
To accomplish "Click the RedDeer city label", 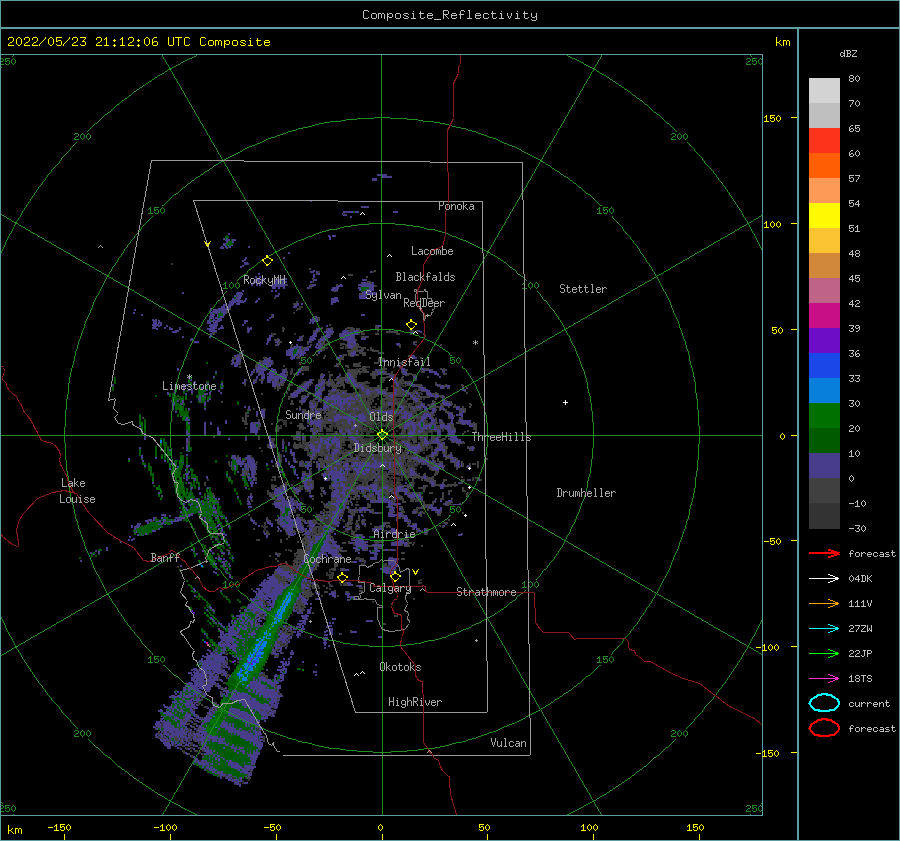I will coord(424,303).
